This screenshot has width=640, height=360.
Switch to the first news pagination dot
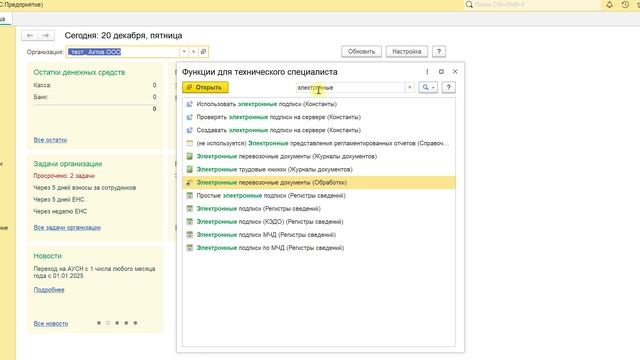coord(99,323)
